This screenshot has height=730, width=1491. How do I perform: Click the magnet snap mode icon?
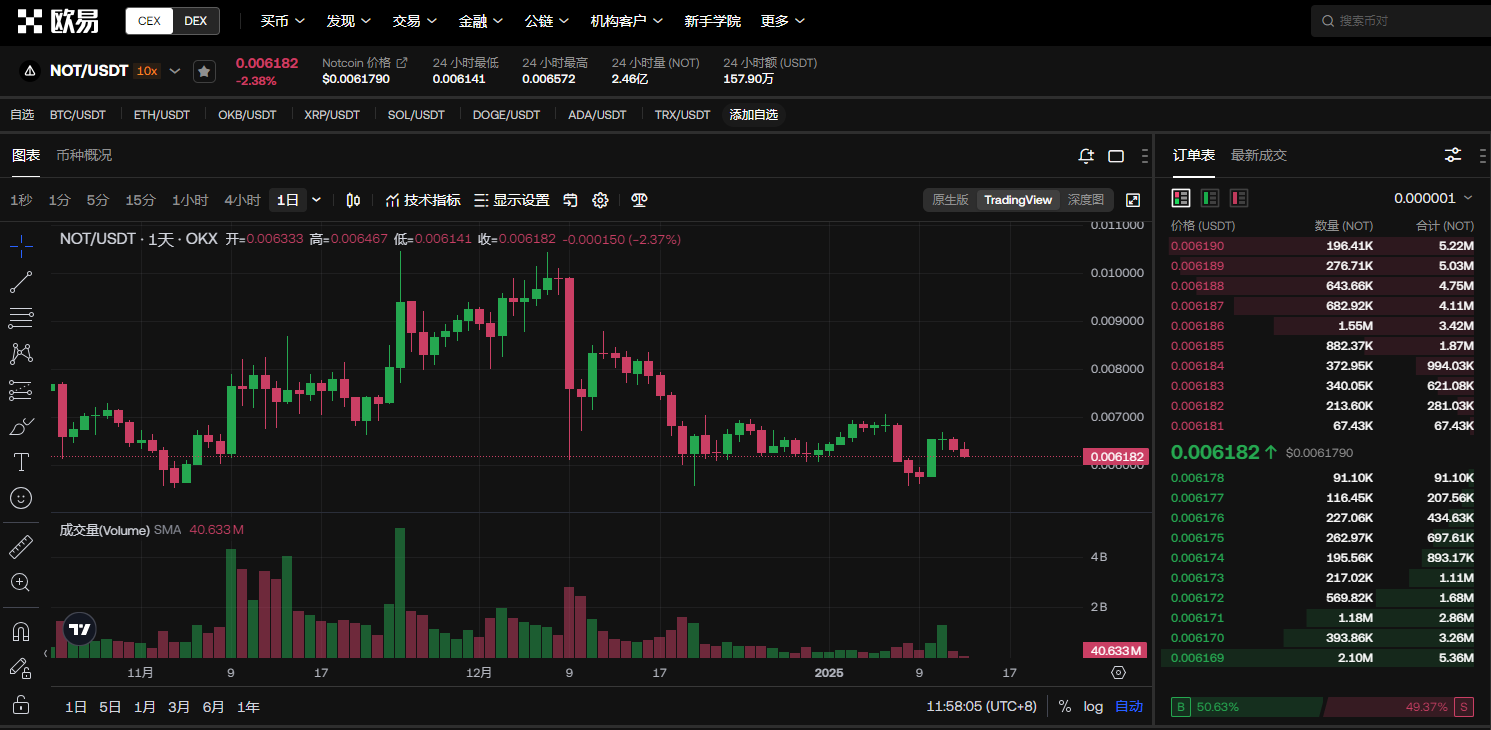click(x=21, y=632)
